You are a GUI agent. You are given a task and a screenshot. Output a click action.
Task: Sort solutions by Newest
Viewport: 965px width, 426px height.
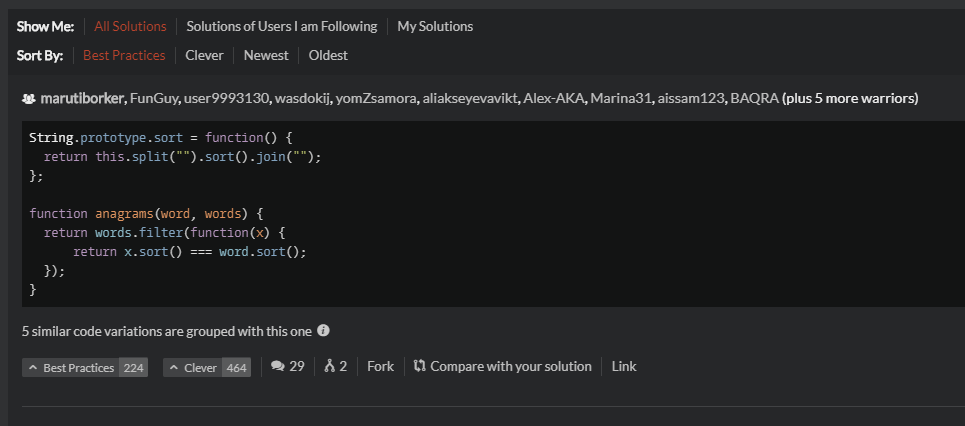(x=266, y=55)
